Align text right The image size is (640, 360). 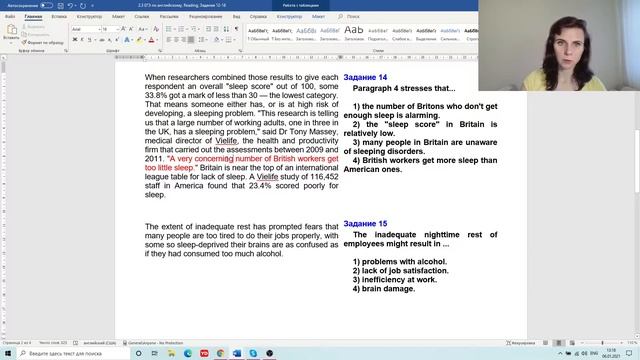pyautogui.click(x=184, y=40)
